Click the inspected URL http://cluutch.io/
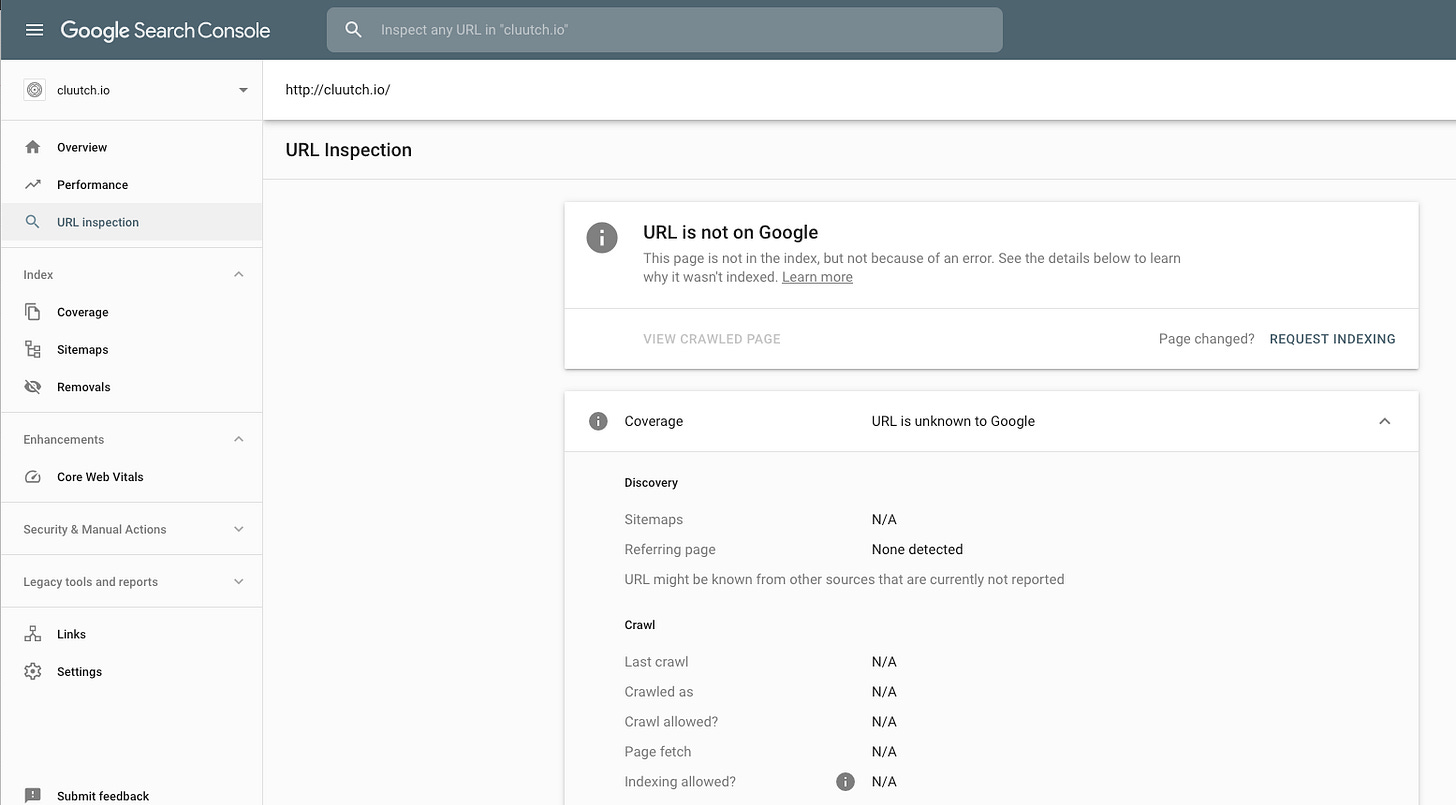The height and width of the screenshot is (805, 1456). (x=338, y=89)
